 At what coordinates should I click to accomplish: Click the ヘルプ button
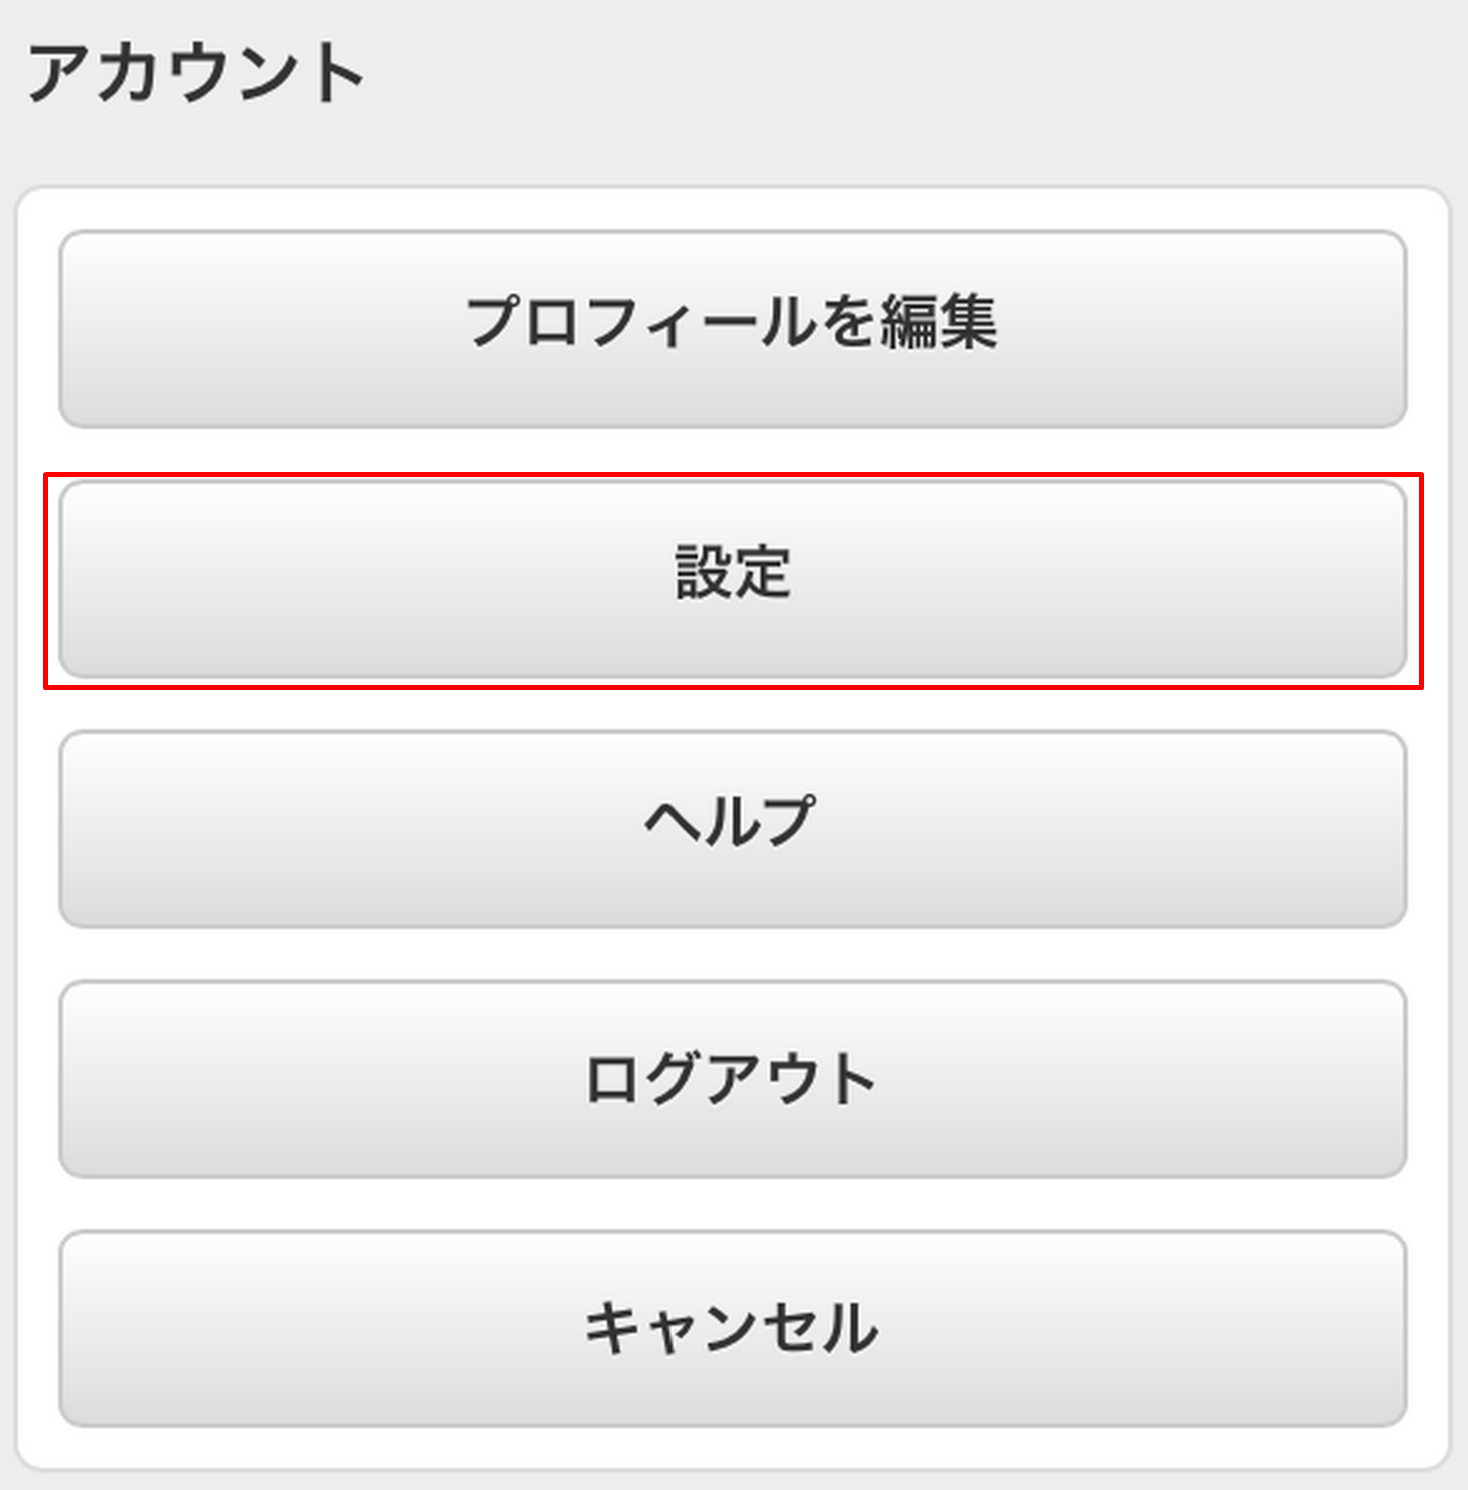click(x=733, y=828)
